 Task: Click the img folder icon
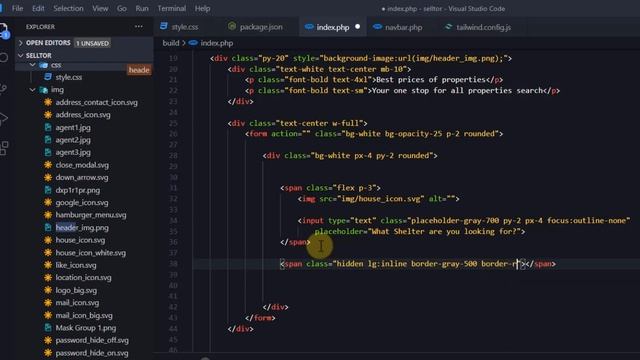tap(44, 90)
